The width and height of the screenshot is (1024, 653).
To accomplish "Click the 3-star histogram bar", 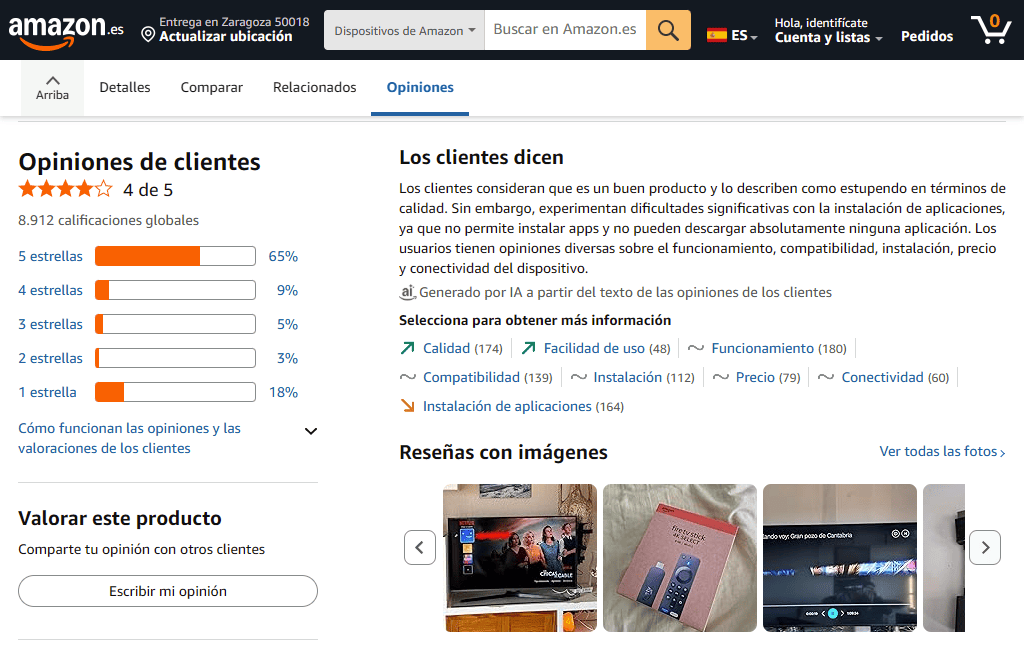I will coord(175,324).
